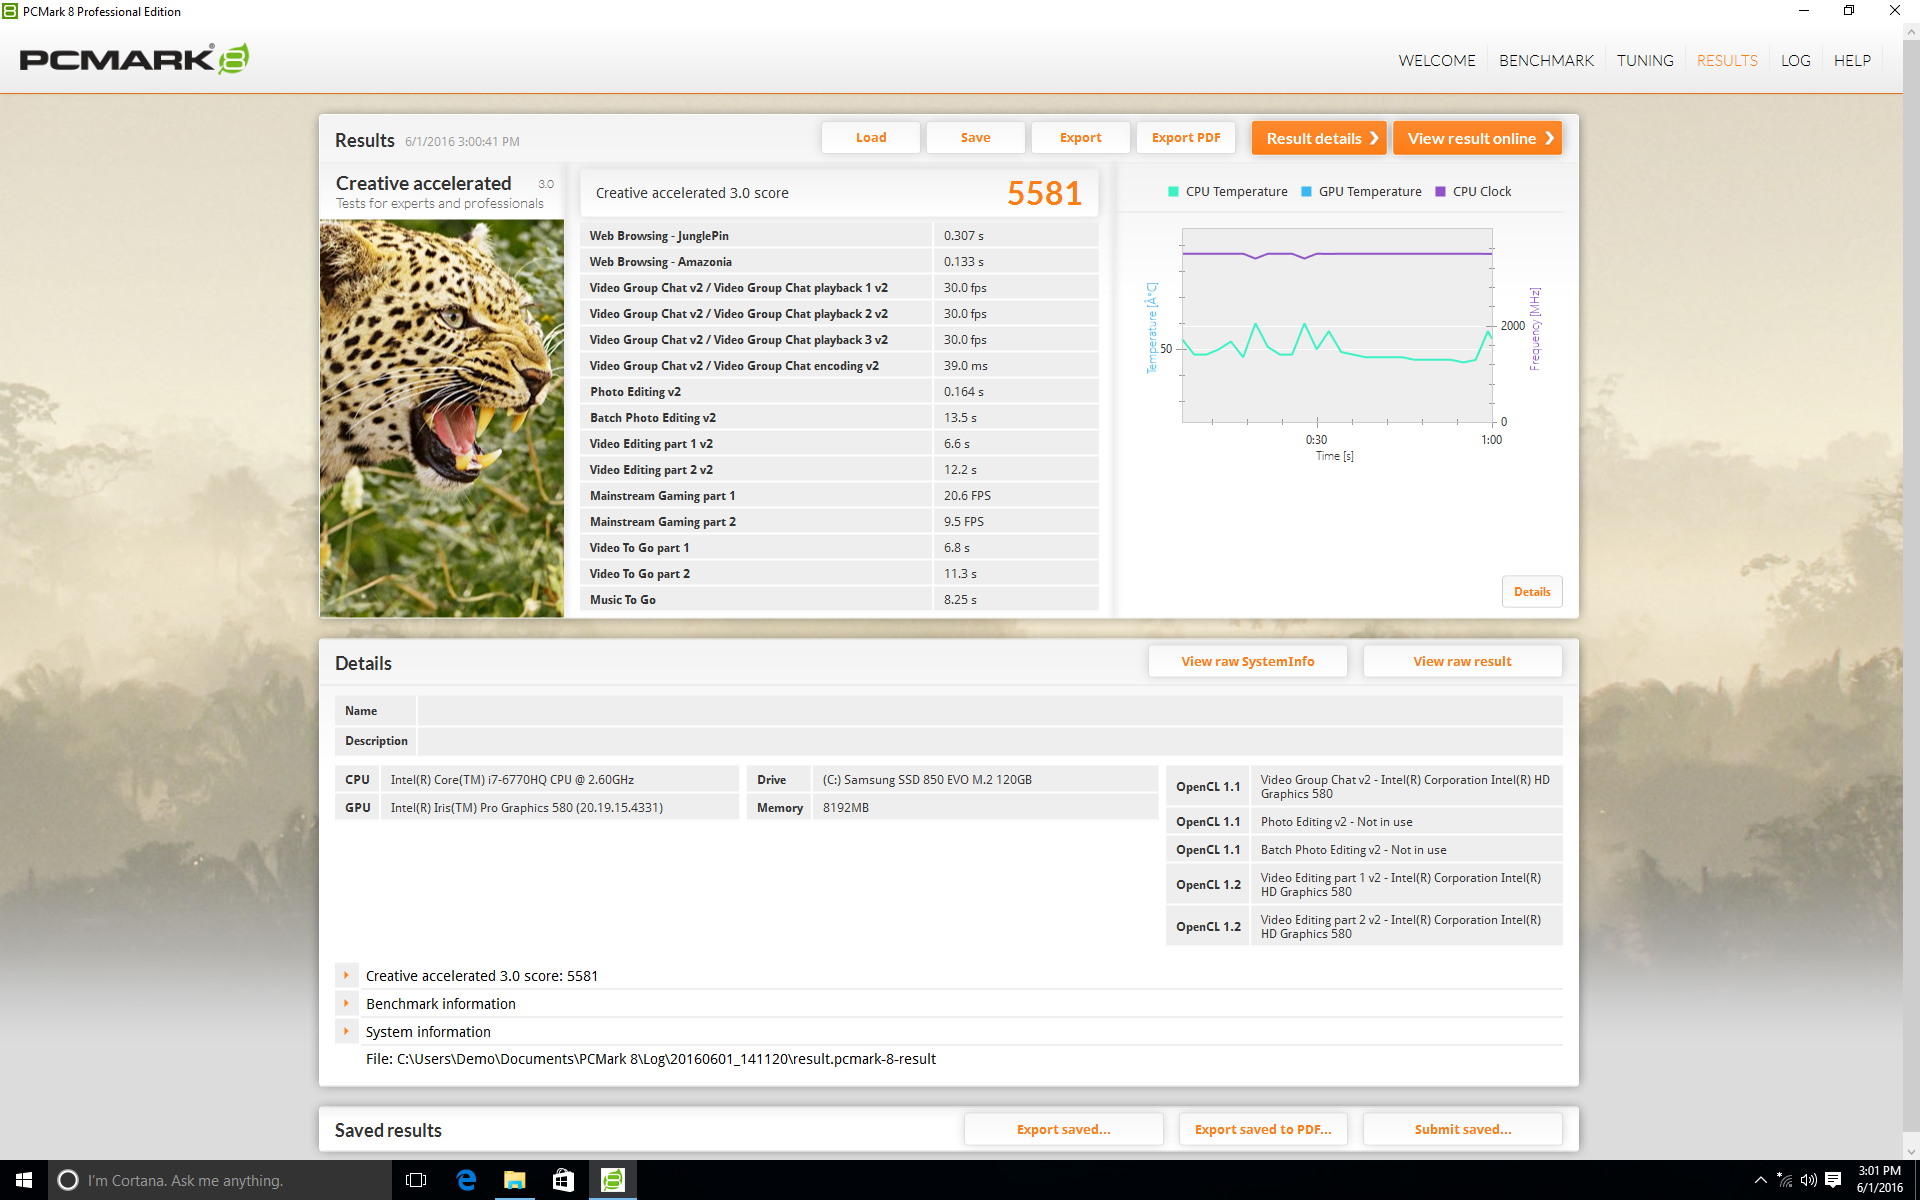Switch to the BENCHMARK tab
Viewport: 1920px width, 1200px height.
1546,61
